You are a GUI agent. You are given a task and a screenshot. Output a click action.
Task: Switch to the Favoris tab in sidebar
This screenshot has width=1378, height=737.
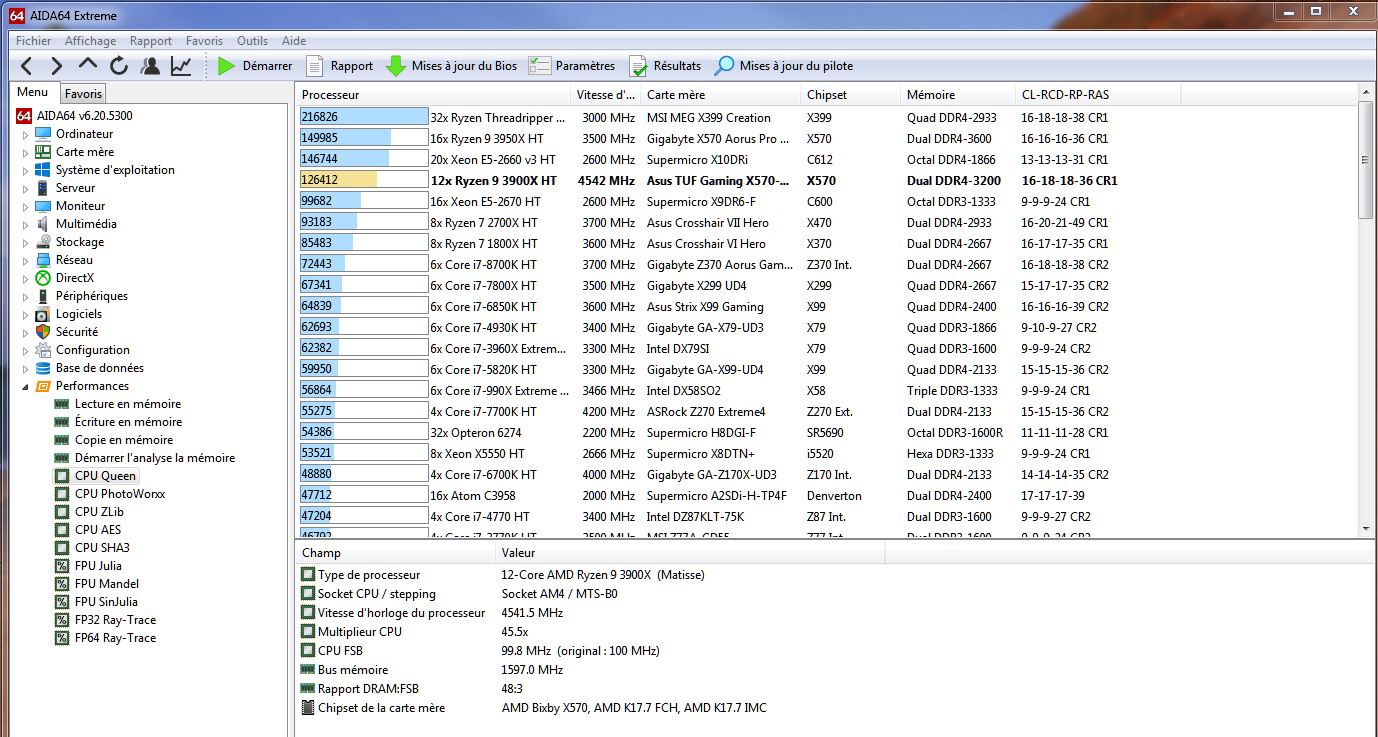(x=83, y=93)
